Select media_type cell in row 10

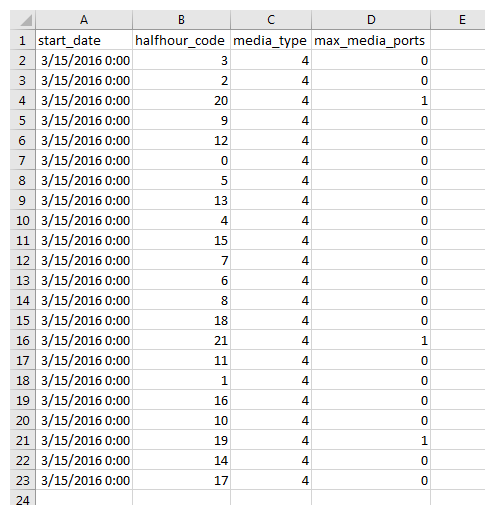pyautogui.click(x=271, y=220)
